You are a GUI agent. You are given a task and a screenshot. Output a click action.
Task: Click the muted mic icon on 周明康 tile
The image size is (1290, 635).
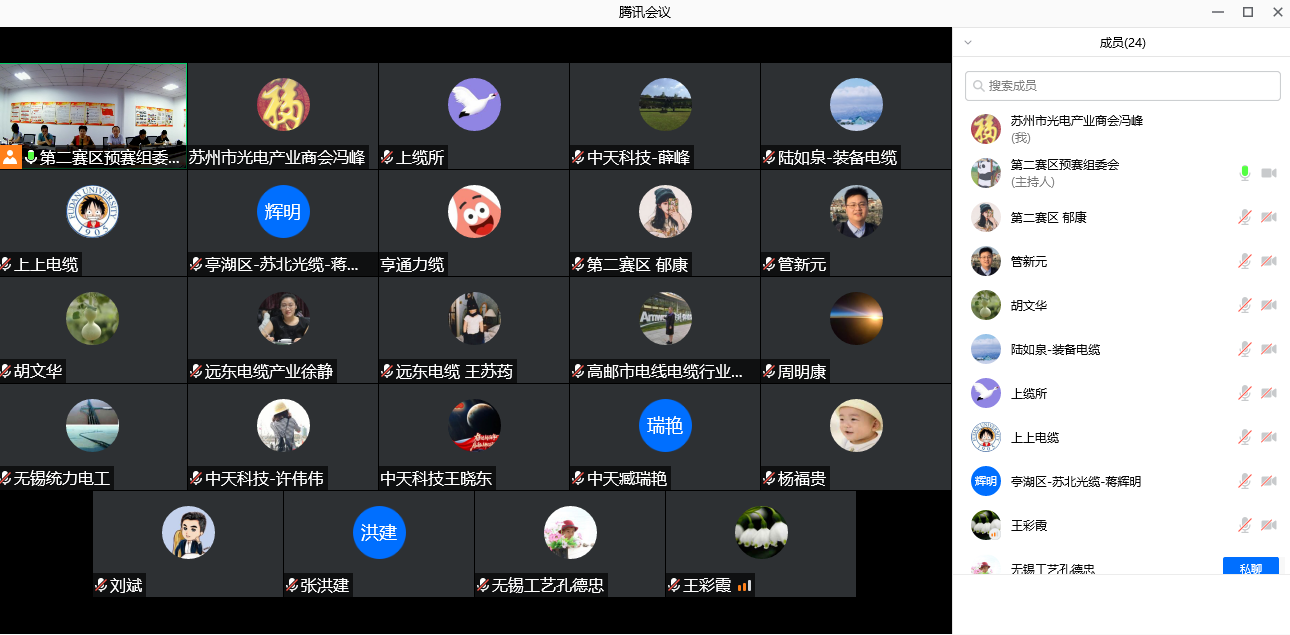[x=770, y=372]
